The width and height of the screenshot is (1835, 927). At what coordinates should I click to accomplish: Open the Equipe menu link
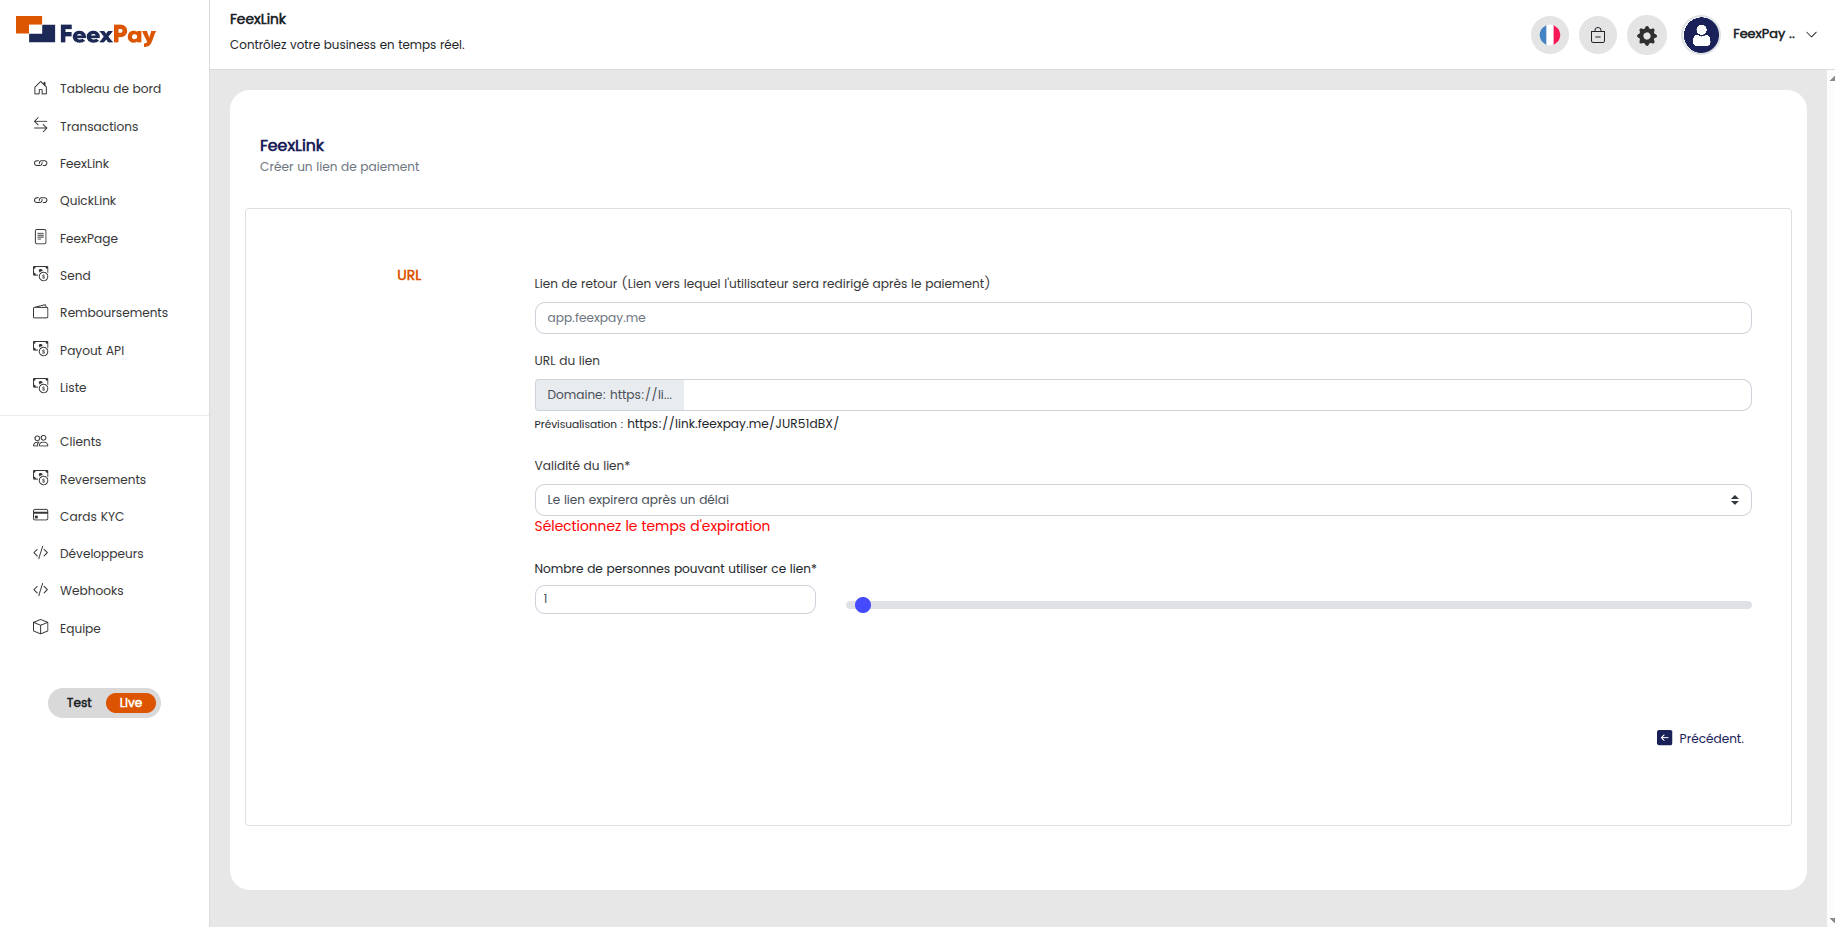tap(80, 628)
